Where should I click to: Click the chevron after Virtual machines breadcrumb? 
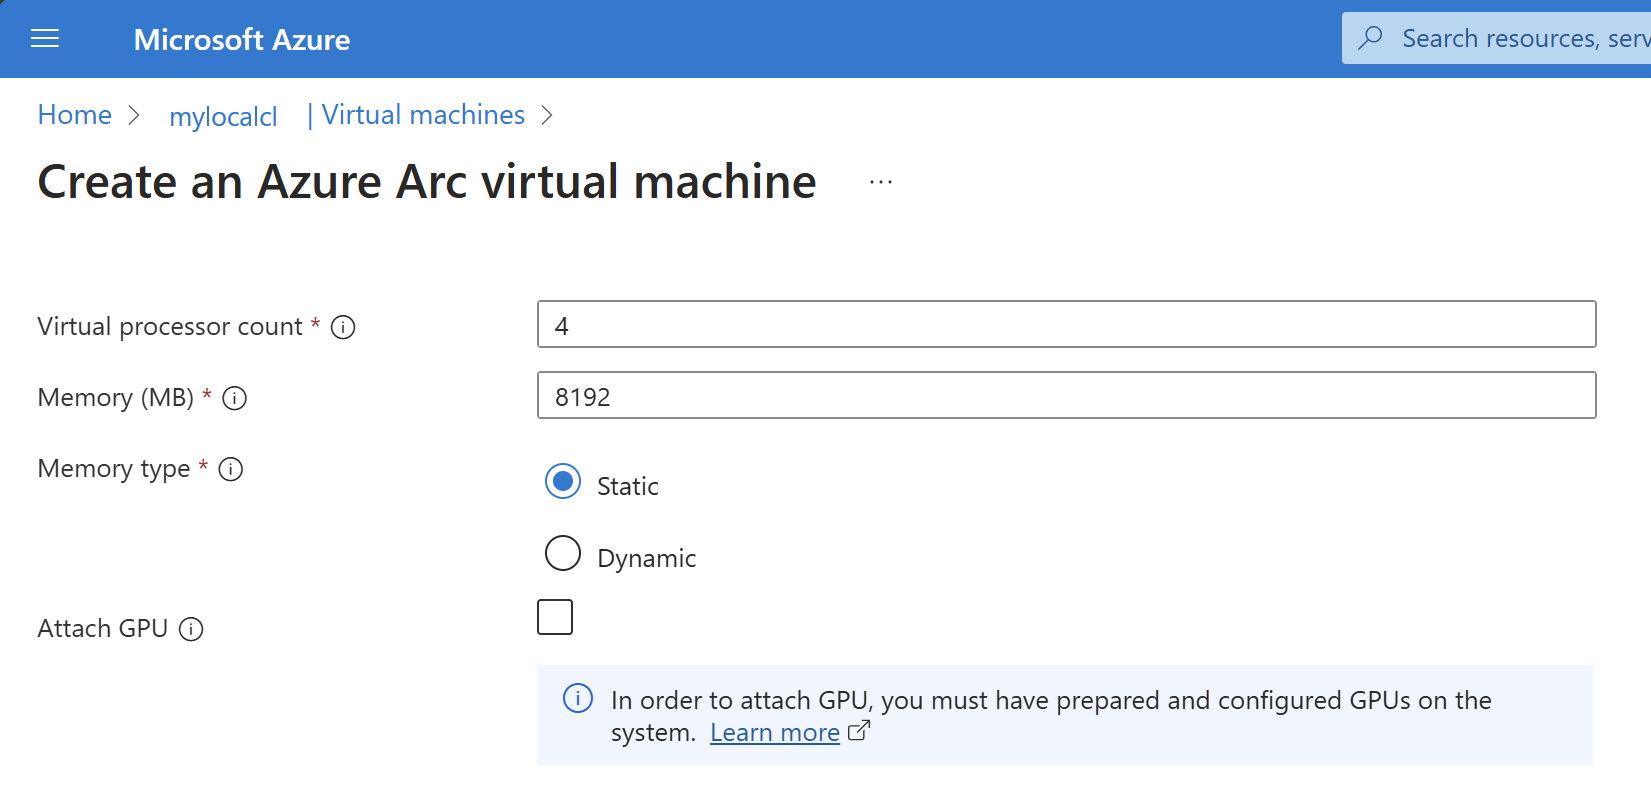pyautogui.click(x=547, y=116)
